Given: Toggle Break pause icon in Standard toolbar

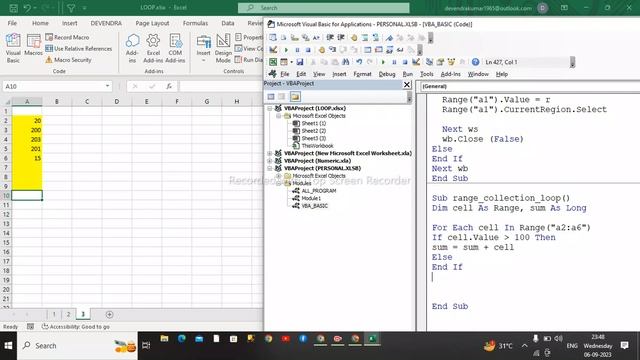Looking at the screenshot, I should coord(394,62).
